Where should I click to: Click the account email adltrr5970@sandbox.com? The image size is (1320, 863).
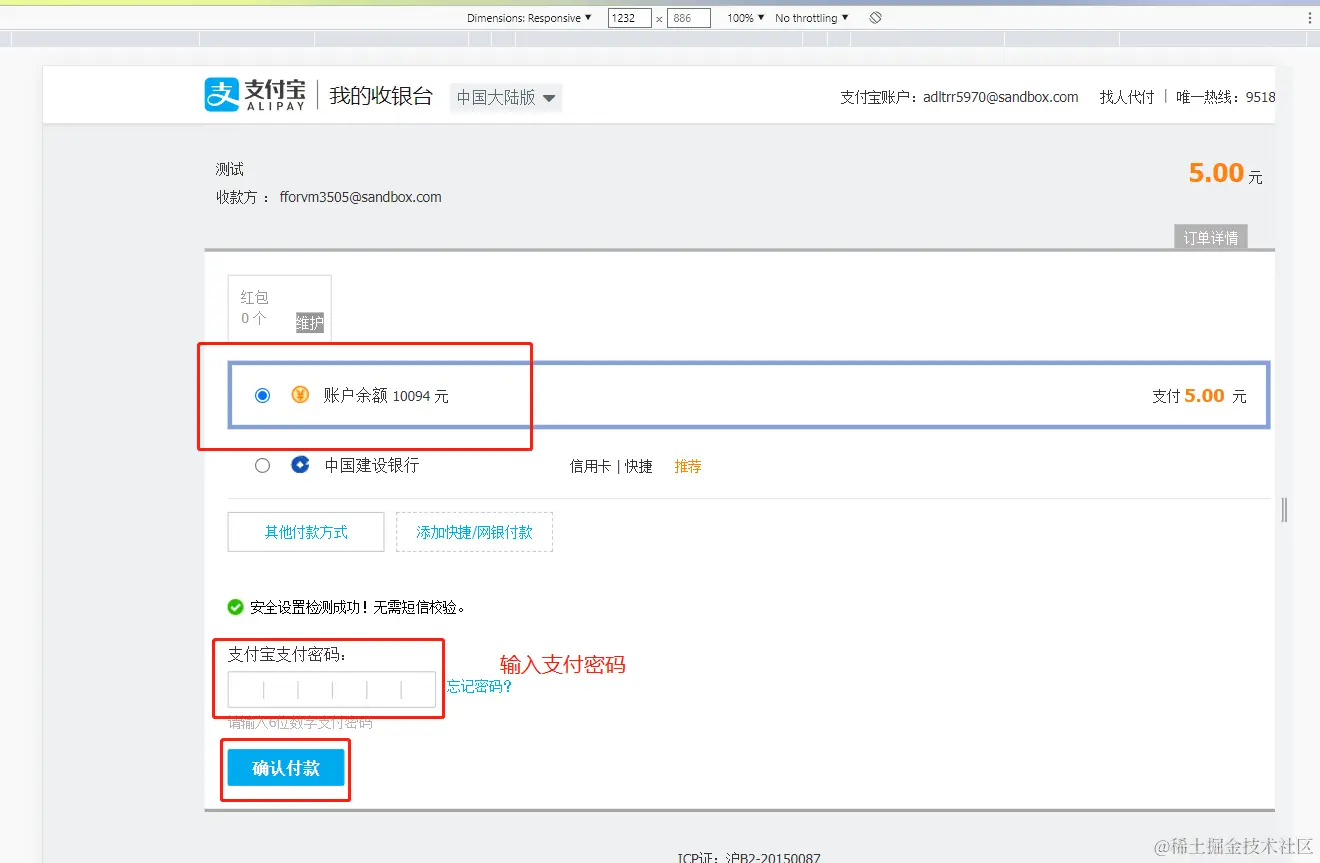1001,97
